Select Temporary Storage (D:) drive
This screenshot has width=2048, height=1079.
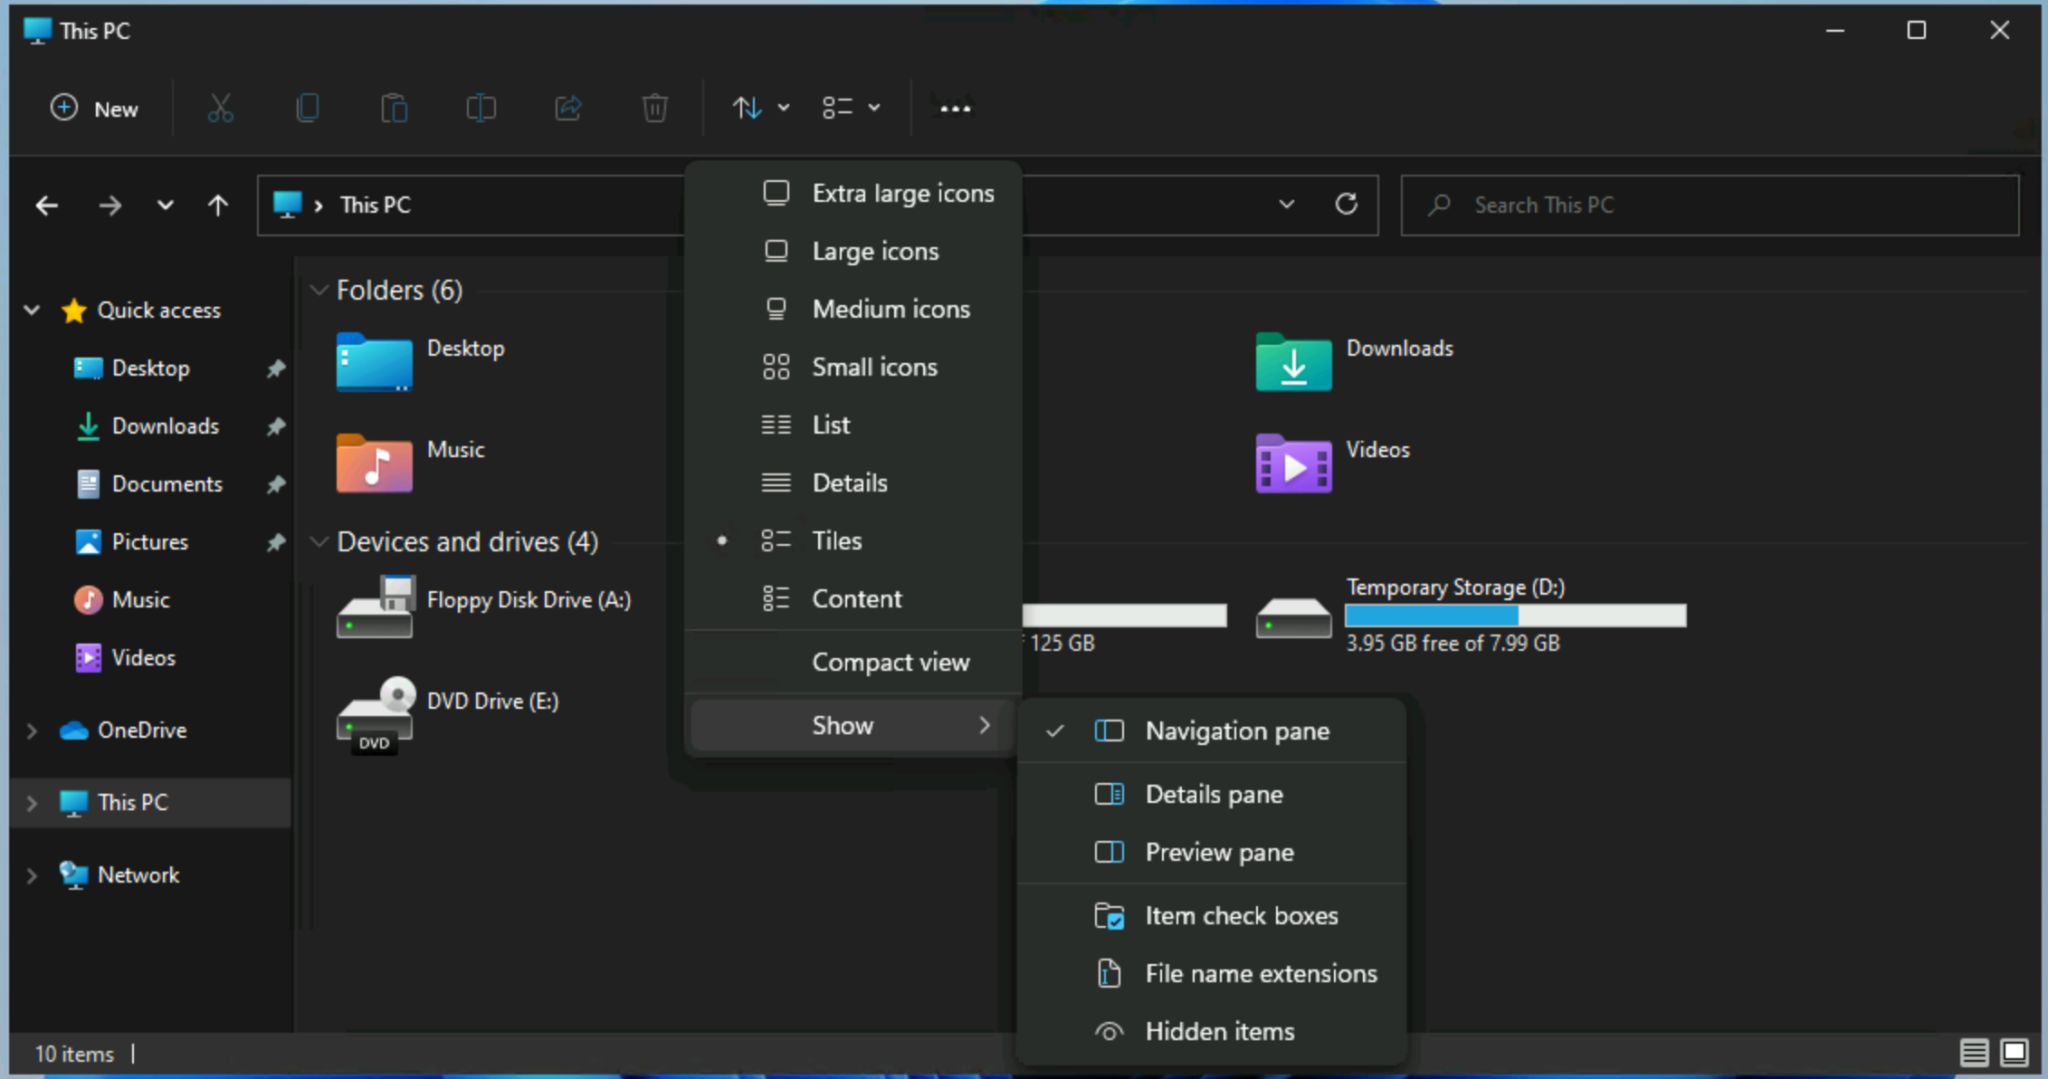click(1470, 614)
